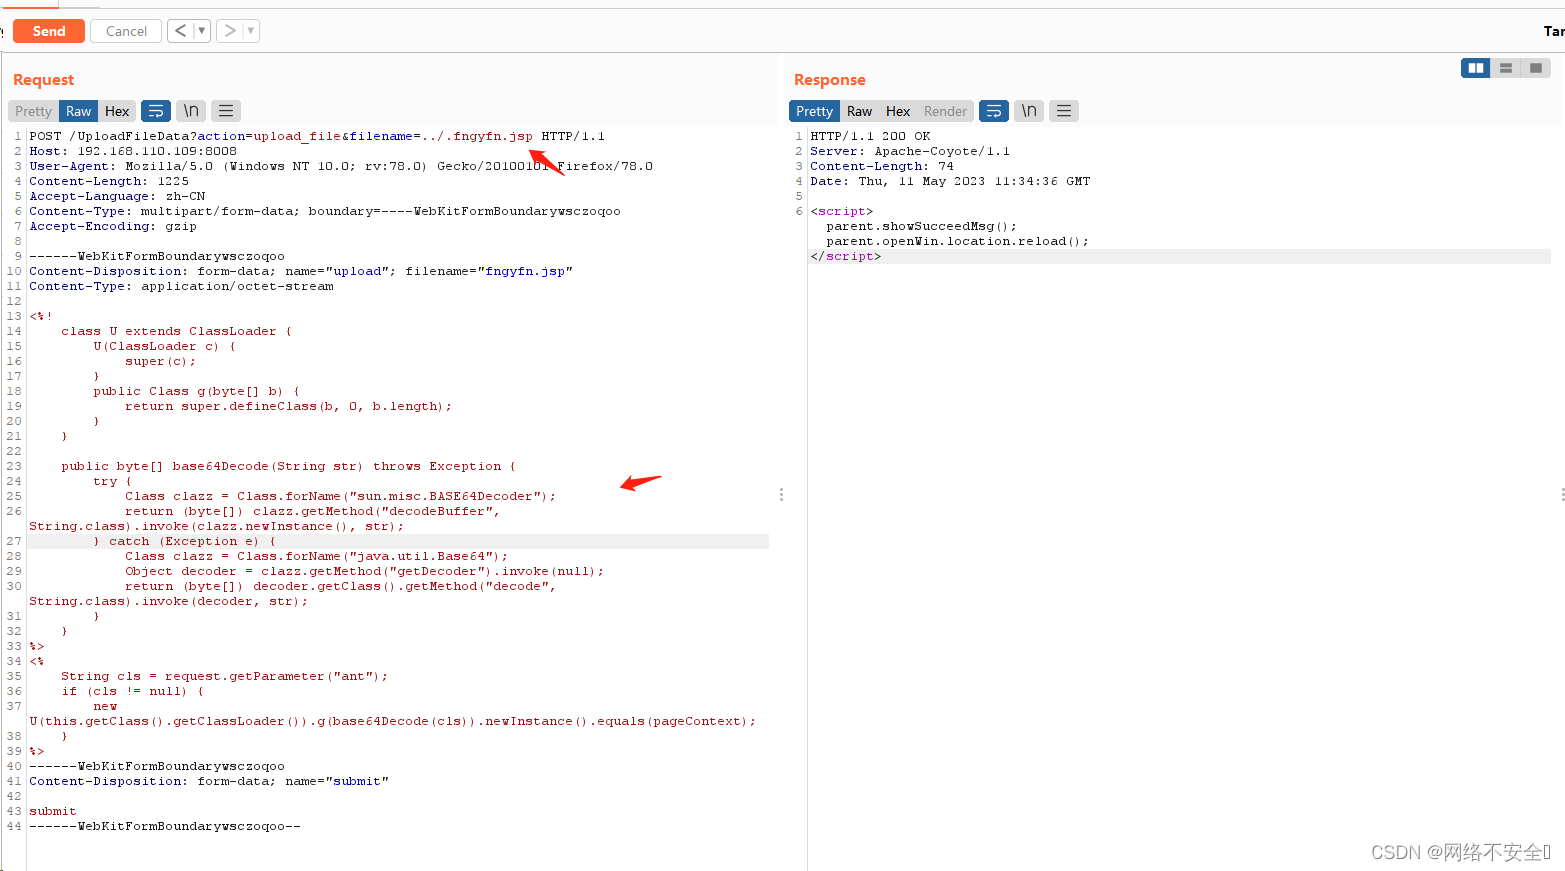Click the Request heading
The height and width of the screenshot is (871, 1565).
[43, 80]
